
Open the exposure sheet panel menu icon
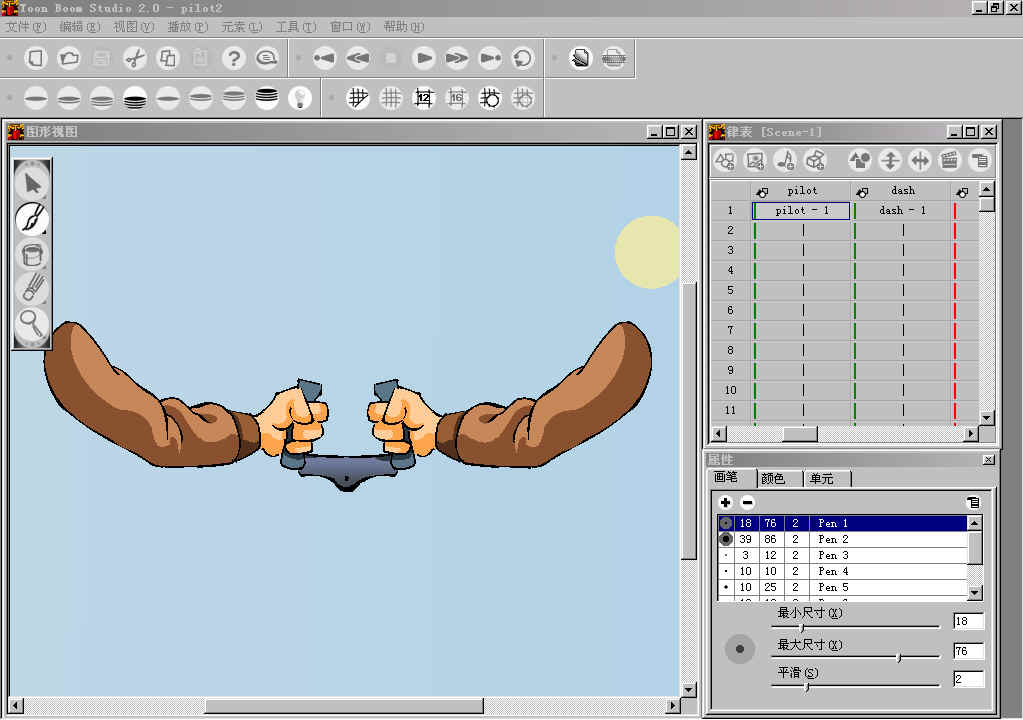click(979, 160)
